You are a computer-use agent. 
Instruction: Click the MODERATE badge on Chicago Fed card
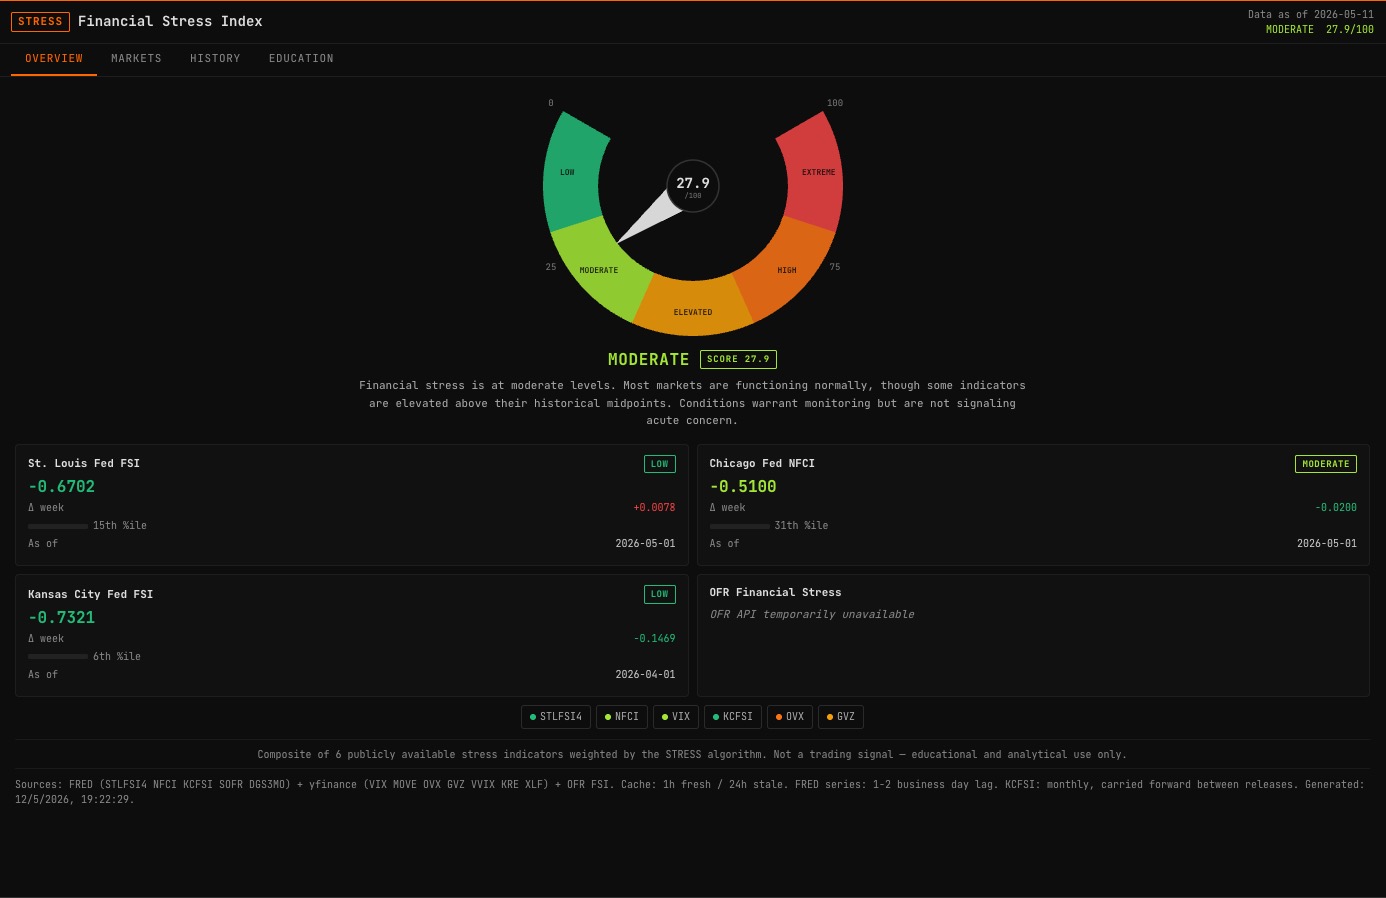[1325, 464]
